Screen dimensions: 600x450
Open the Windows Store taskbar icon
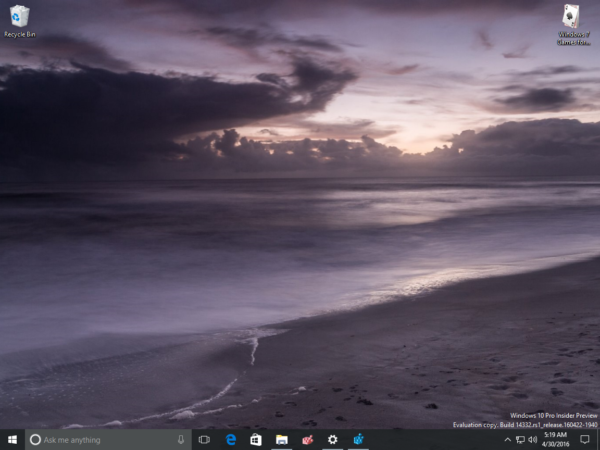tap(256, 440)
